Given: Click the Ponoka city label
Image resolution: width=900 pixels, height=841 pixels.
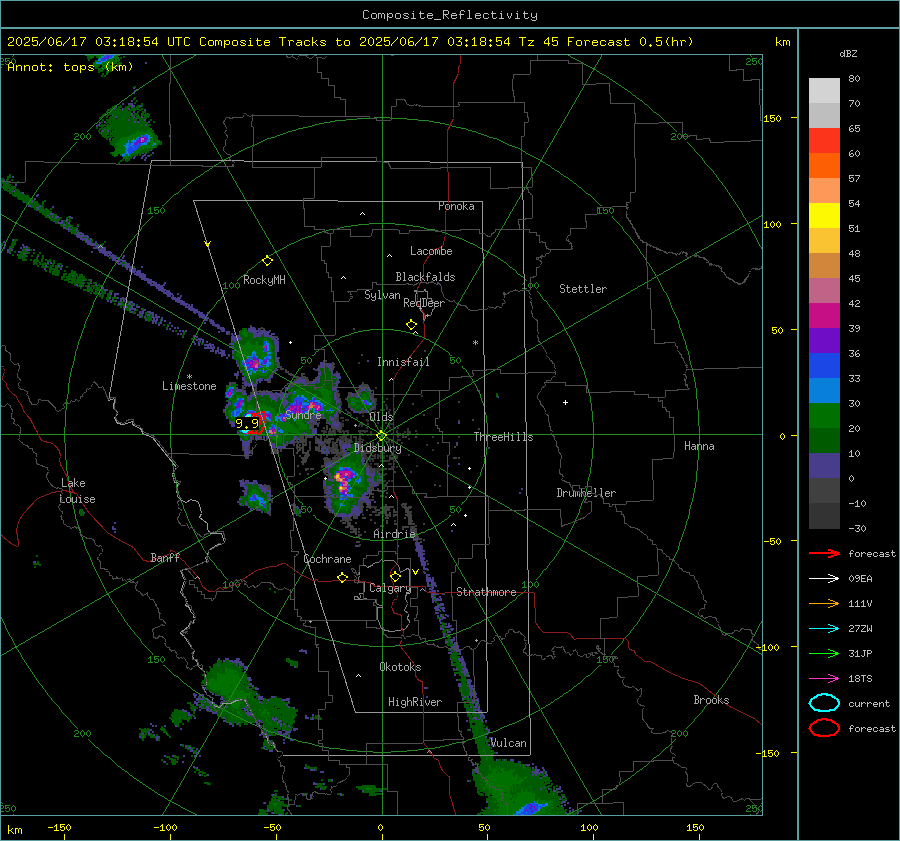Looking at the screenshot, I should [x=456, y=206].
